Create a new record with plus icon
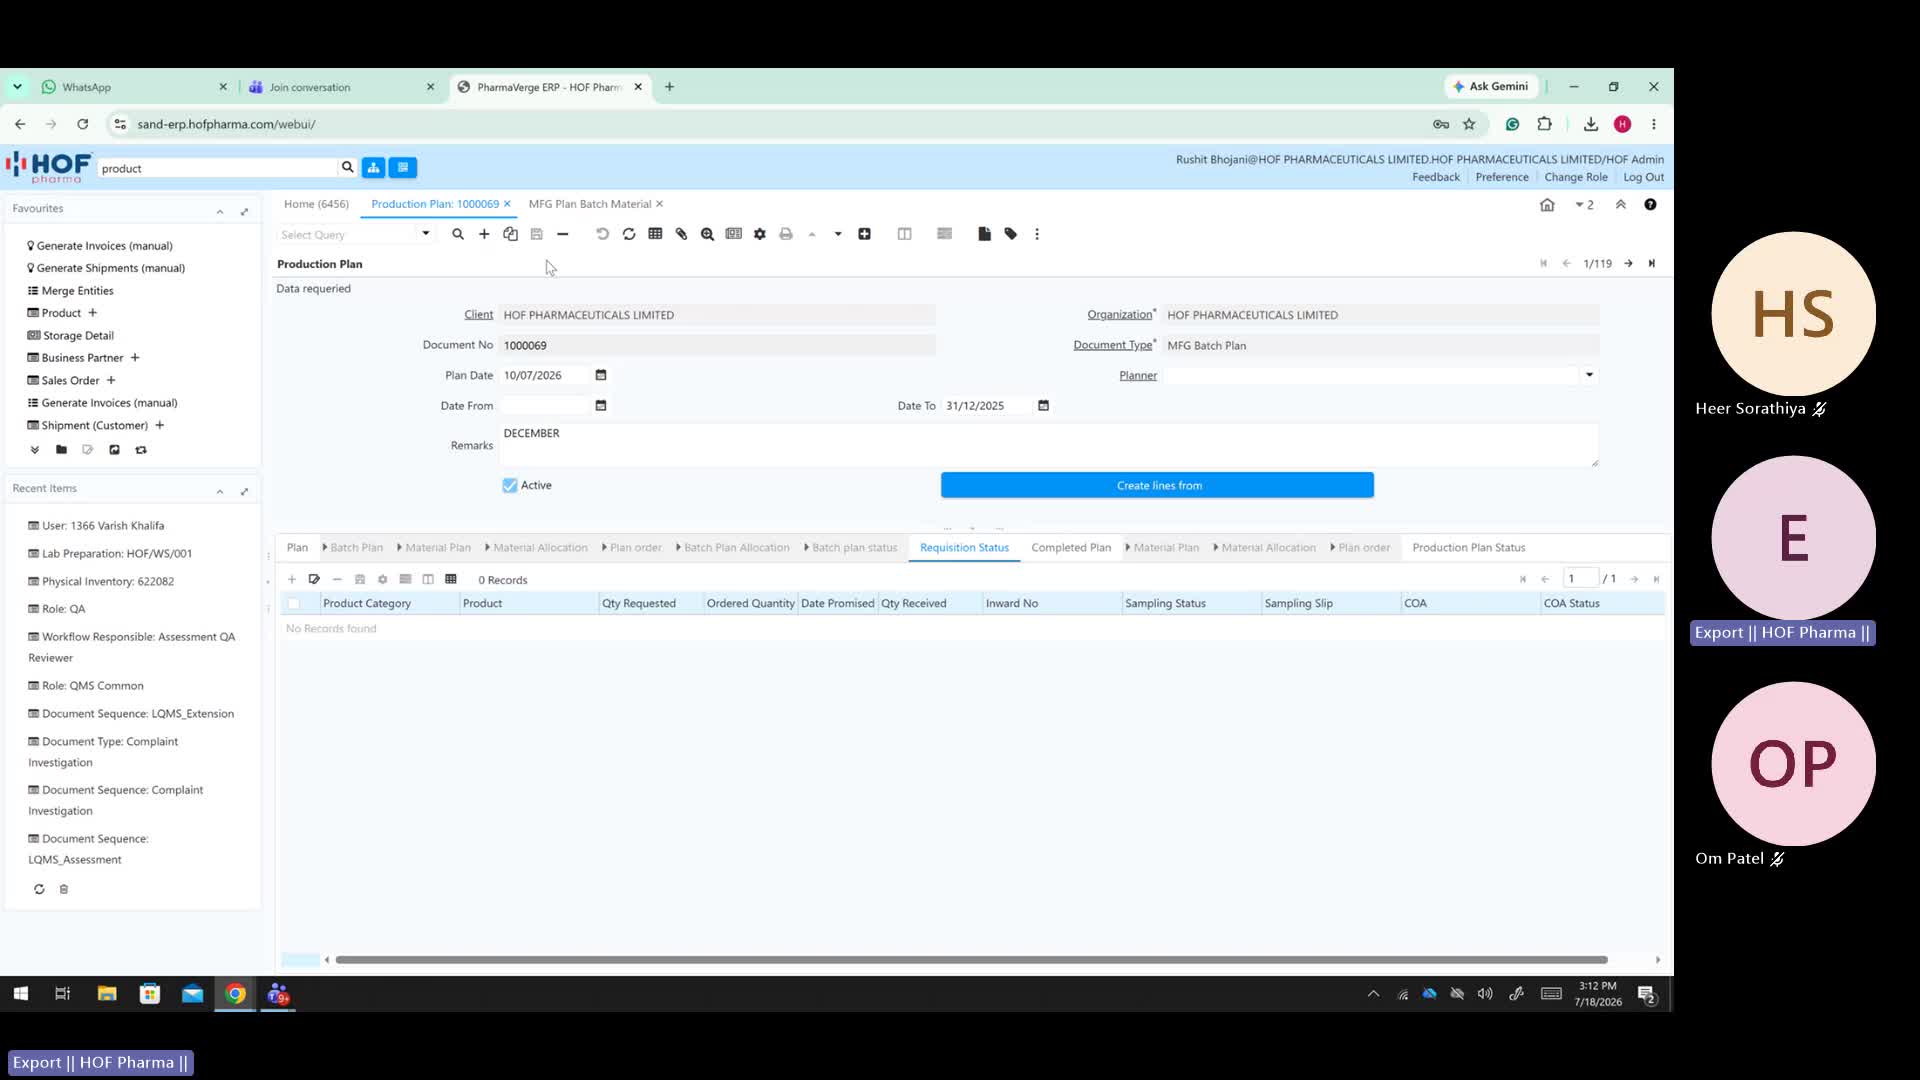This screenshot has width=1920, height=1080. click(484, 234)
